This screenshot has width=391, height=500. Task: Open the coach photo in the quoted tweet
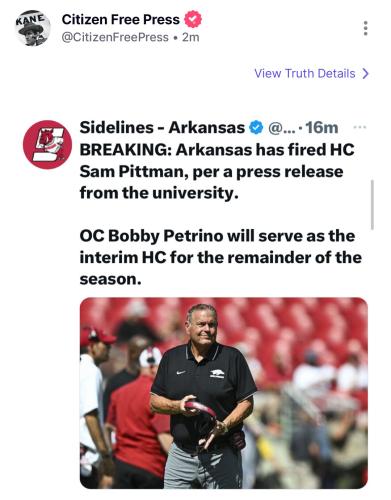coord(224,393)
